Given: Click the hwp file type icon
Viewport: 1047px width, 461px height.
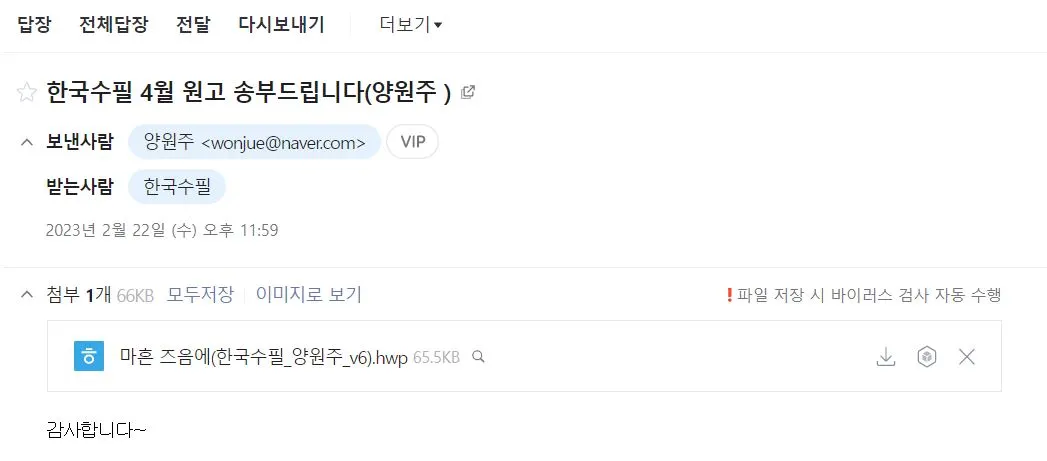Looking at the screenshot, I should click(89, 356).
